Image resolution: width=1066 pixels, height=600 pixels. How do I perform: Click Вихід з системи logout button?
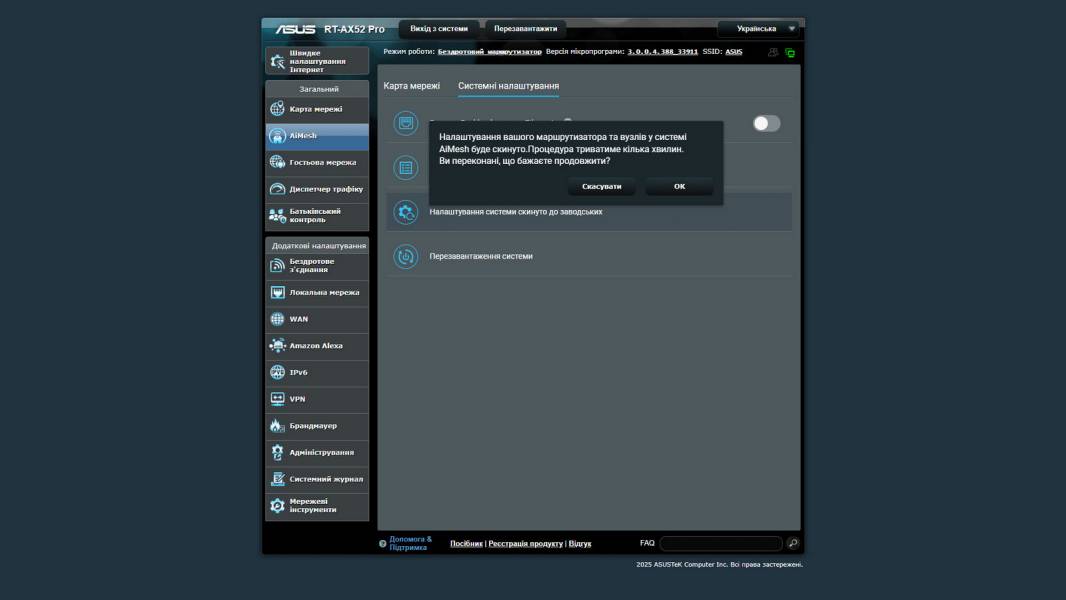438,29
